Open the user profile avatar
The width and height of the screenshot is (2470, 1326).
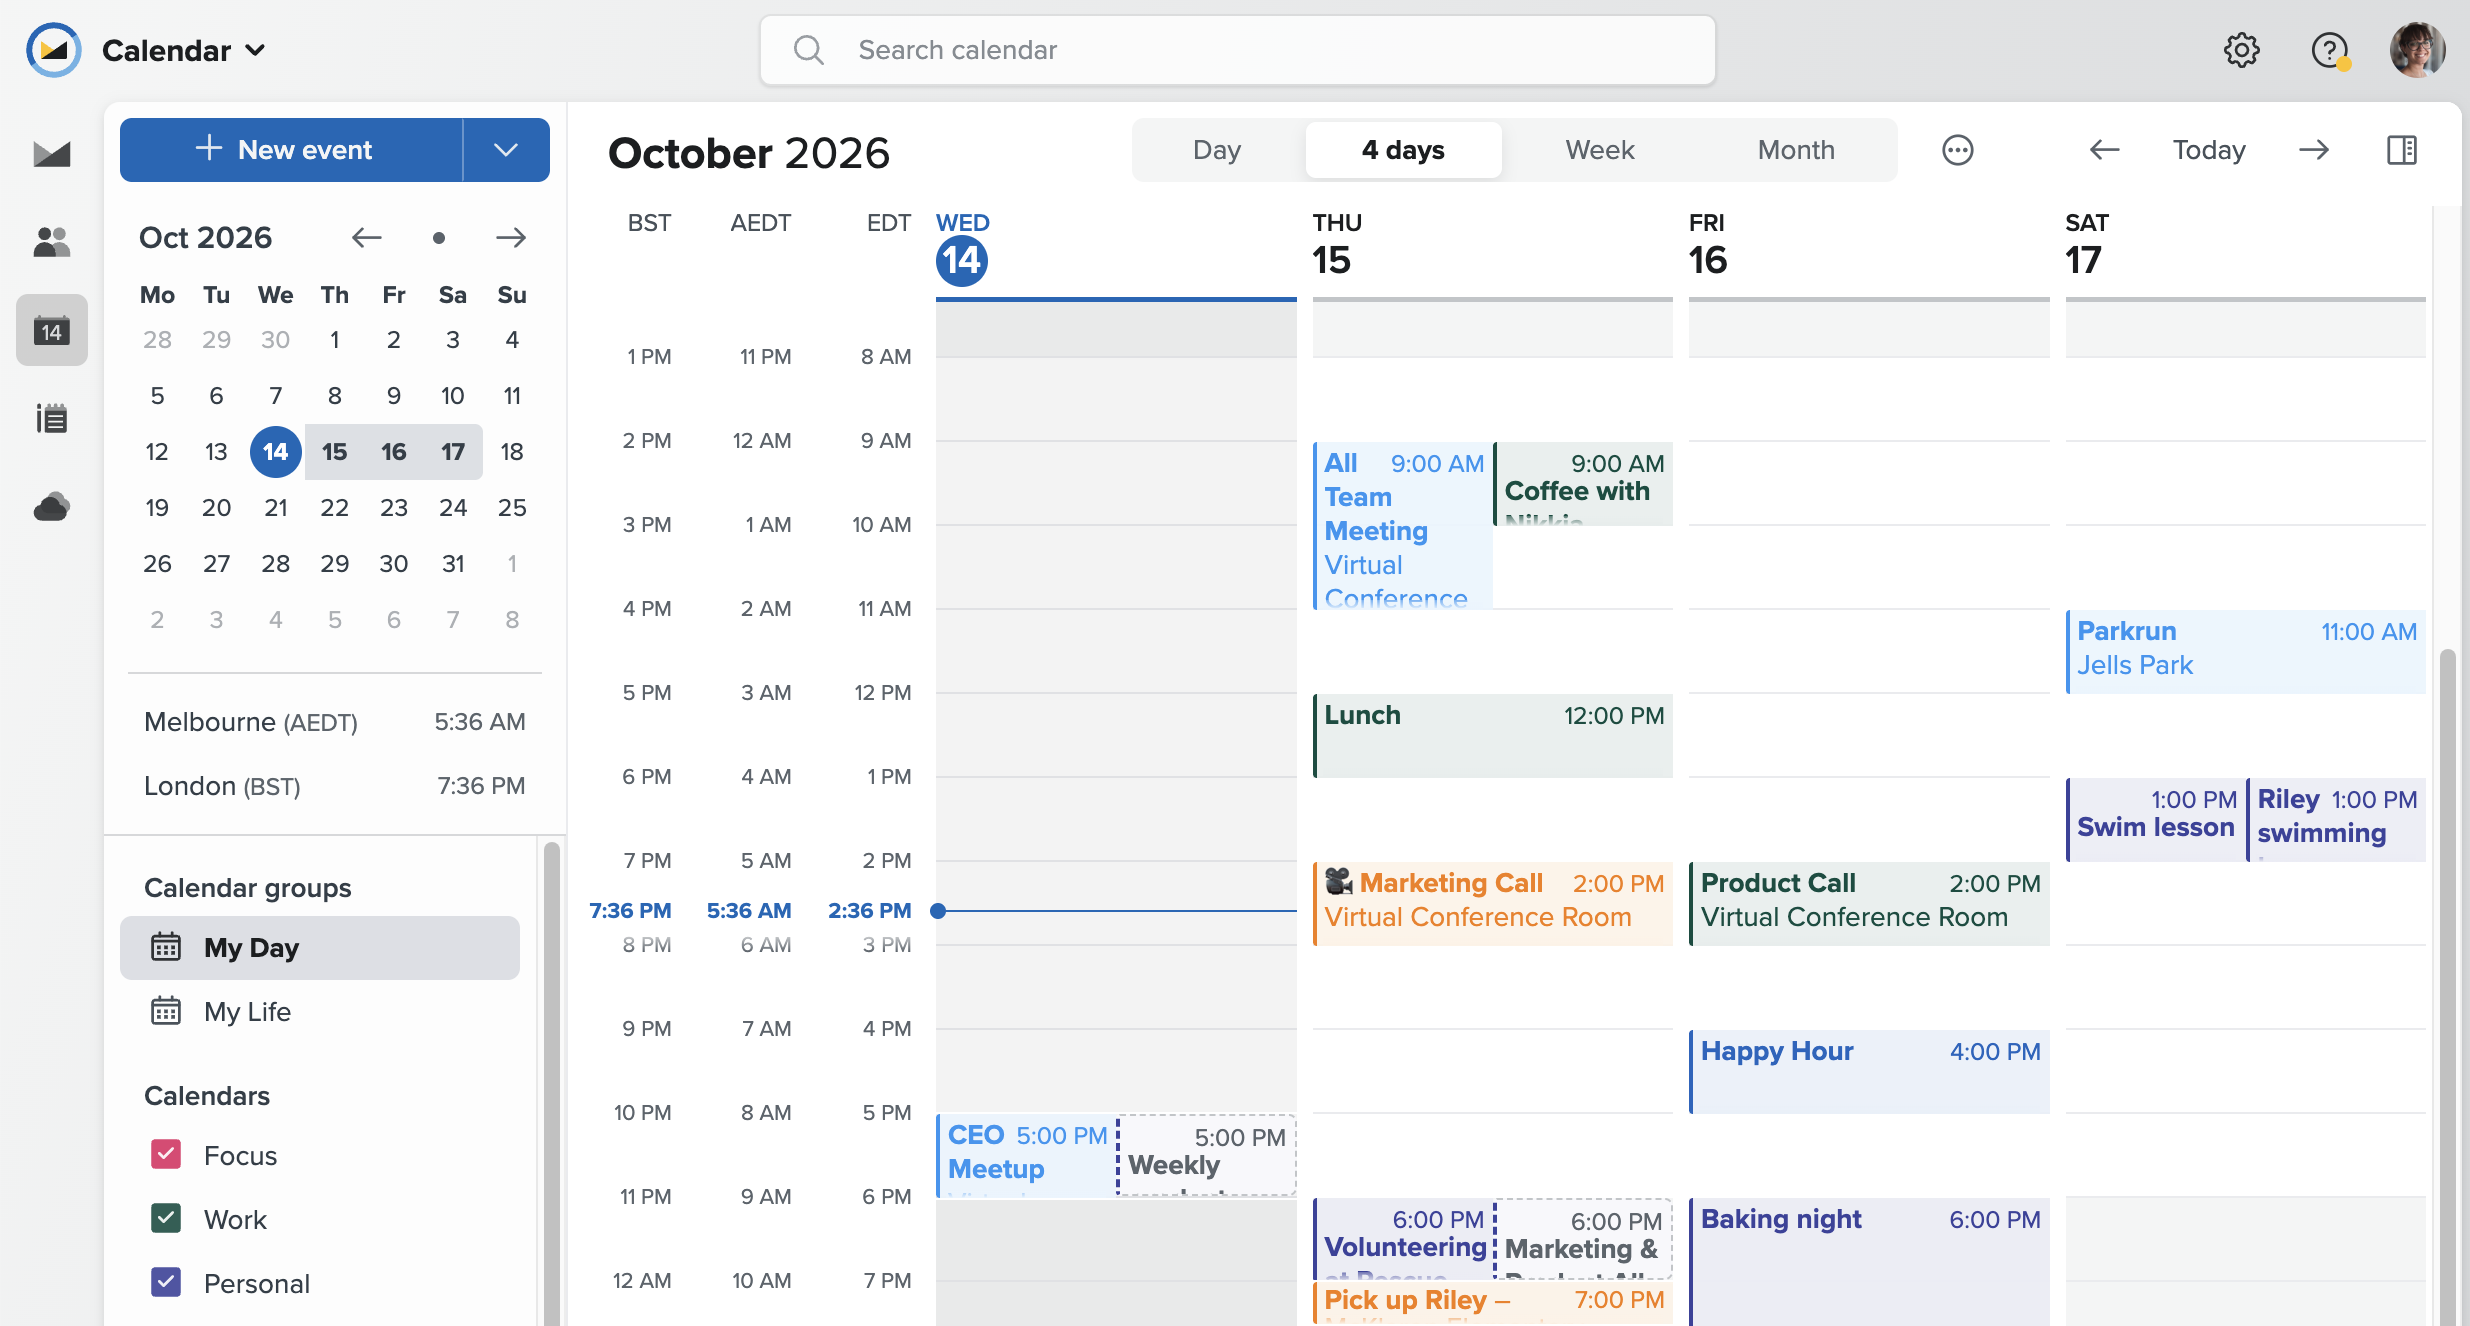coord(2418,50)
